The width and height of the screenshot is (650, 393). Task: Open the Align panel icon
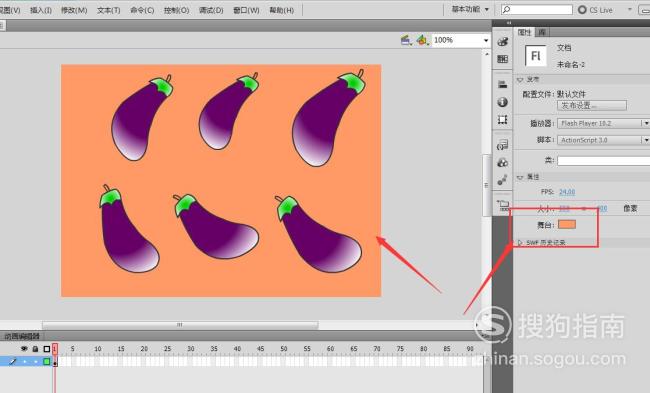click(x=502, y=85)
